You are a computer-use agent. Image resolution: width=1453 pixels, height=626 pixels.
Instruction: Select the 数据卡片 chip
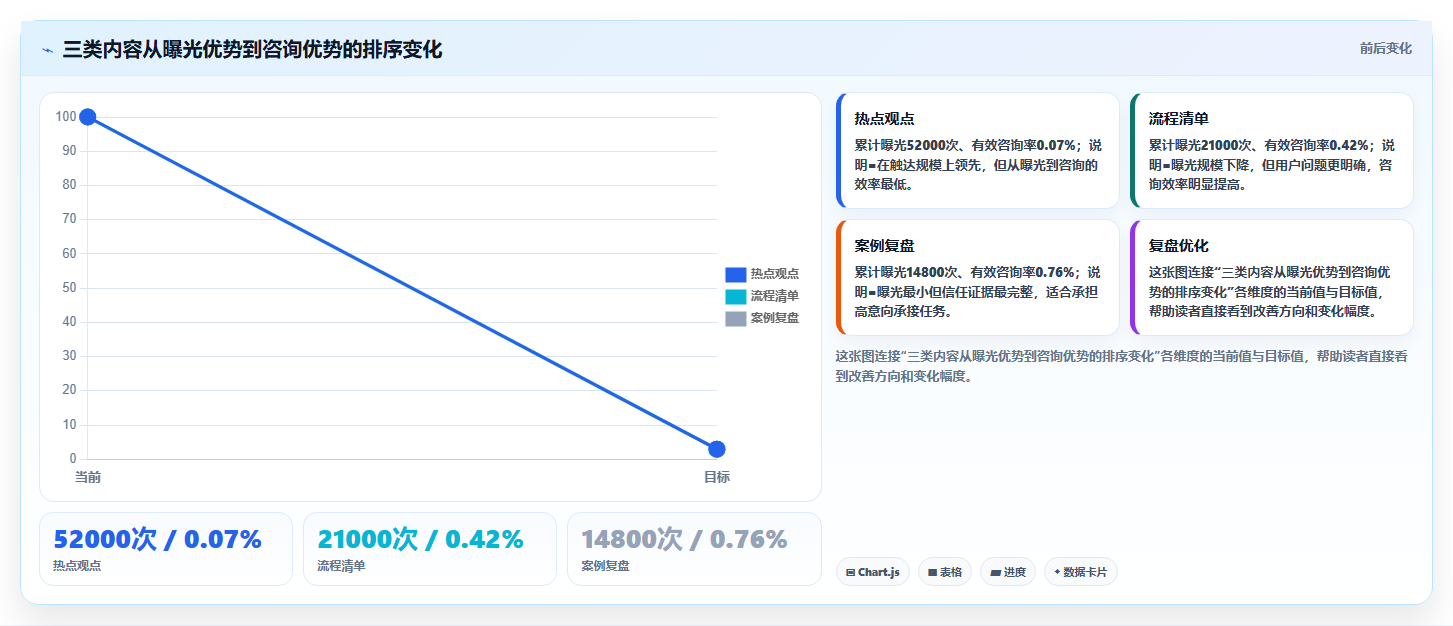tap(1080, 572)
